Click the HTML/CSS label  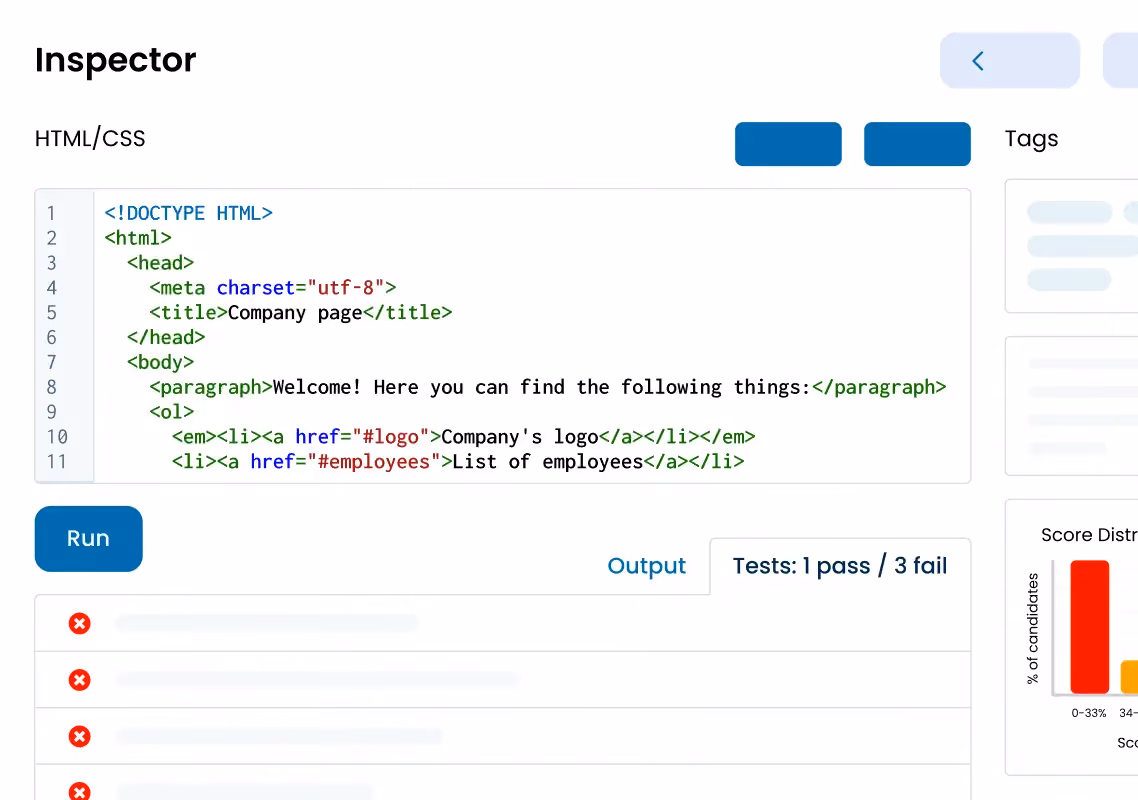click(90, 139)
